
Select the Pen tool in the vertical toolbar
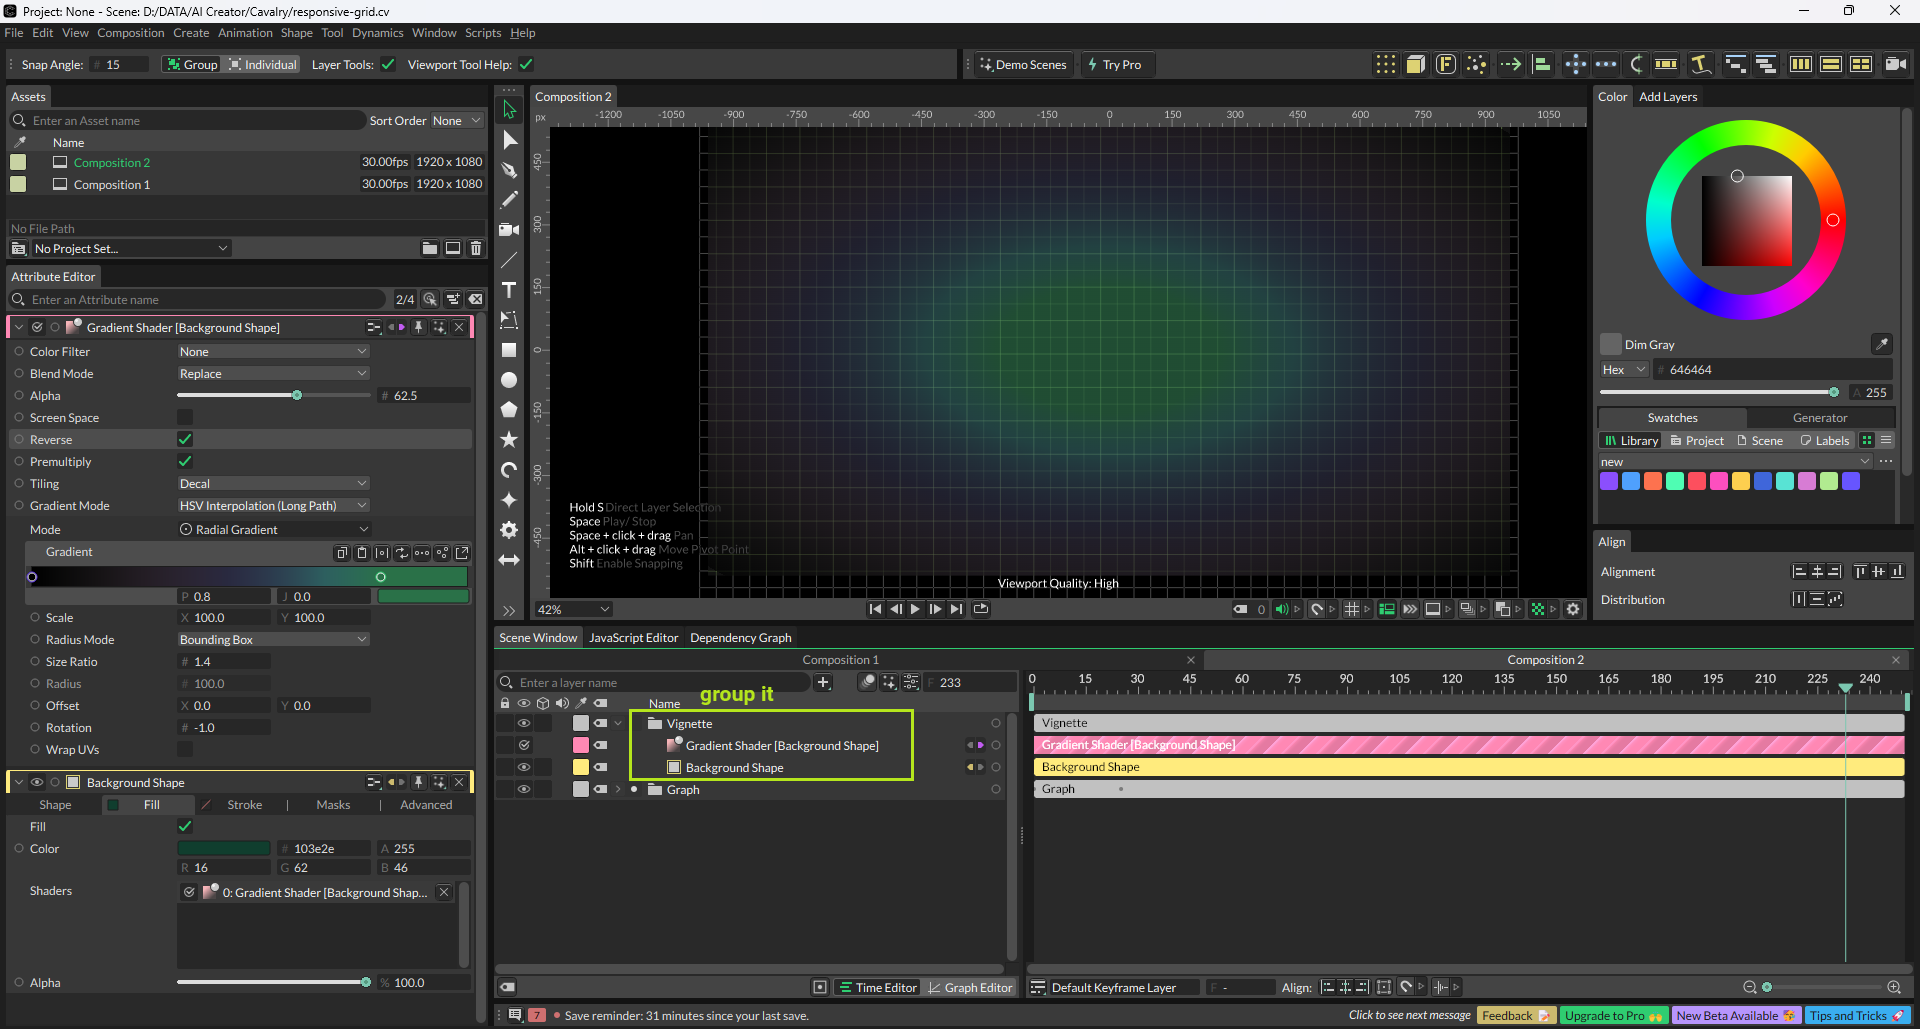509,170
